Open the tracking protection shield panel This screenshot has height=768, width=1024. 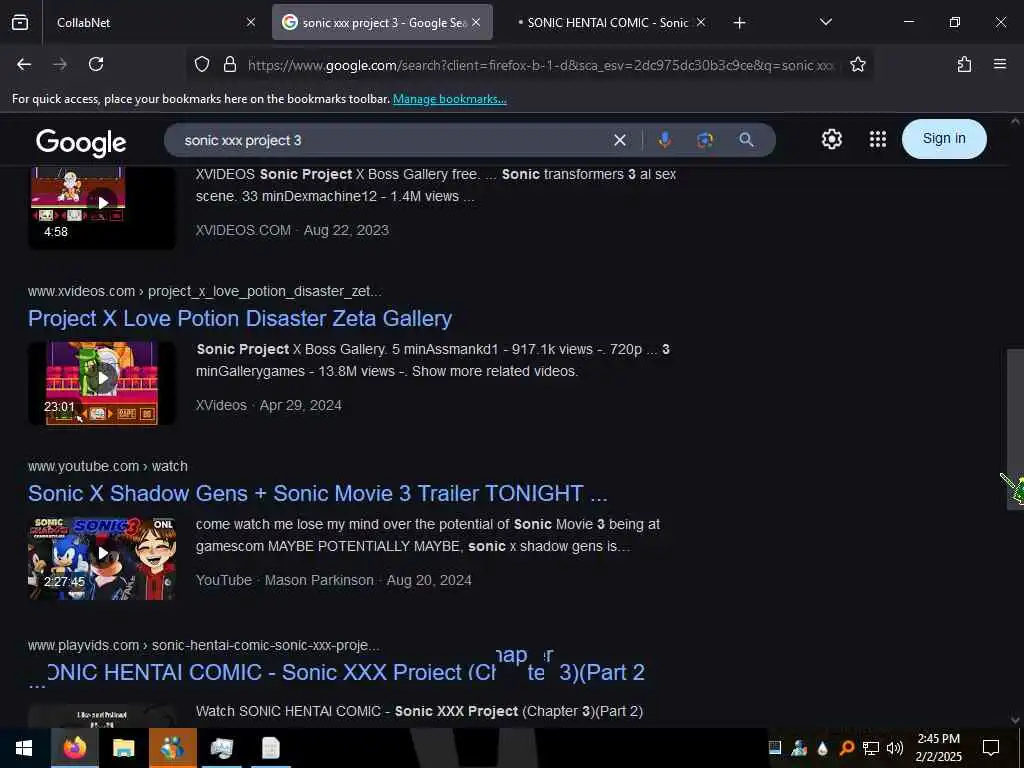(202, 64)
